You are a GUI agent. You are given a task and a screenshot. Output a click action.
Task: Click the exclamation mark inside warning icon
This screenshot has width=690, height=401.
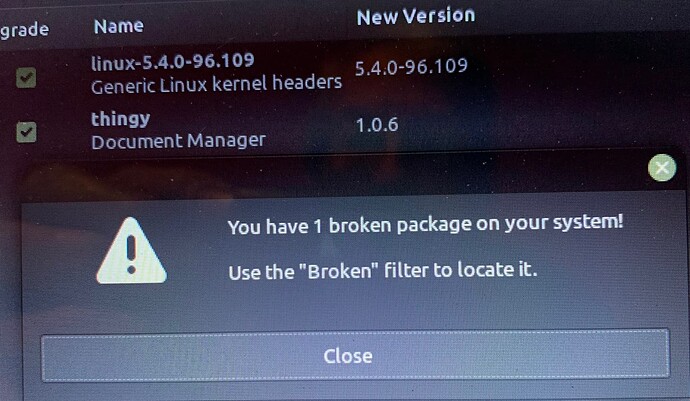131,254
